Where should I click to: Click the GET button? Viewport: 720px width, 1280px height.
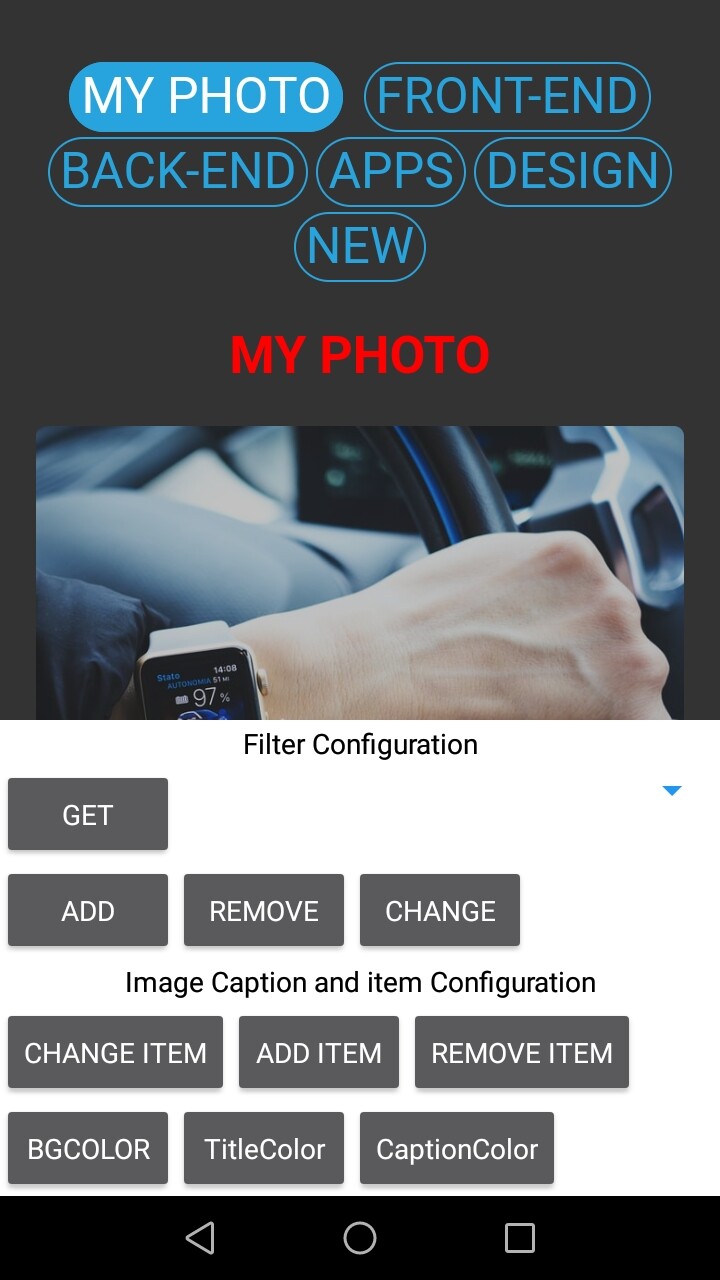click(88, 815)
